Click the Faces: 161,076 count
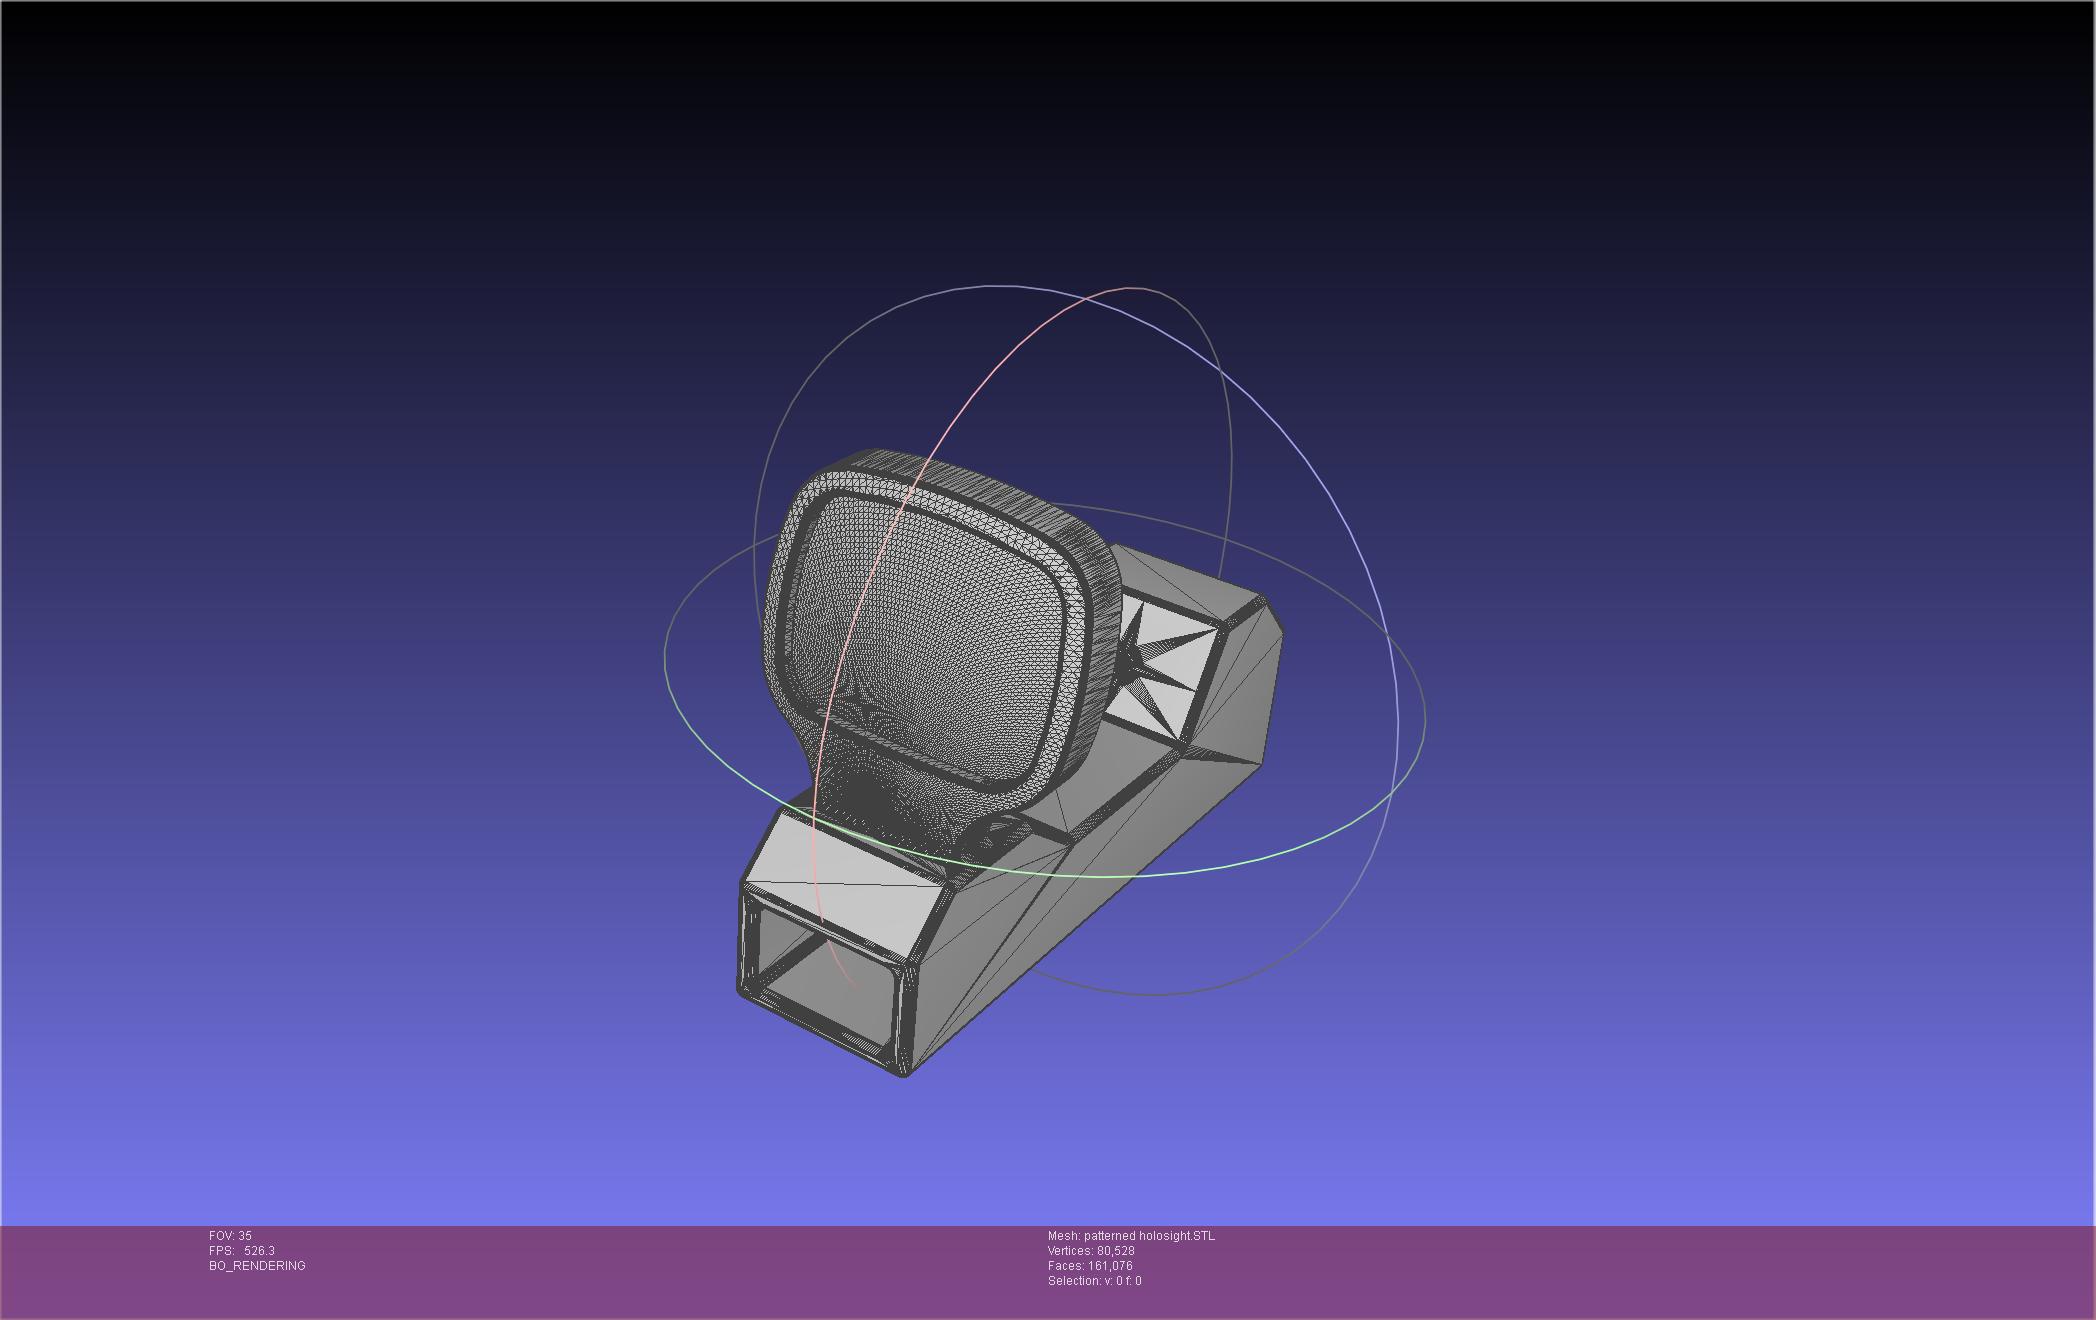Viewport: 2096px width, 1320px height. [x=1089, y=1266]
